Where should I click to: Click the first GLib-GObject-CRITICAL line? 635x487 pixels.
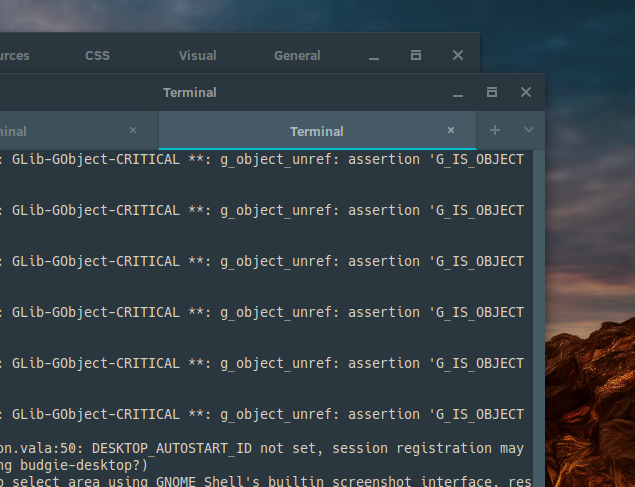(x=262, y=159)
